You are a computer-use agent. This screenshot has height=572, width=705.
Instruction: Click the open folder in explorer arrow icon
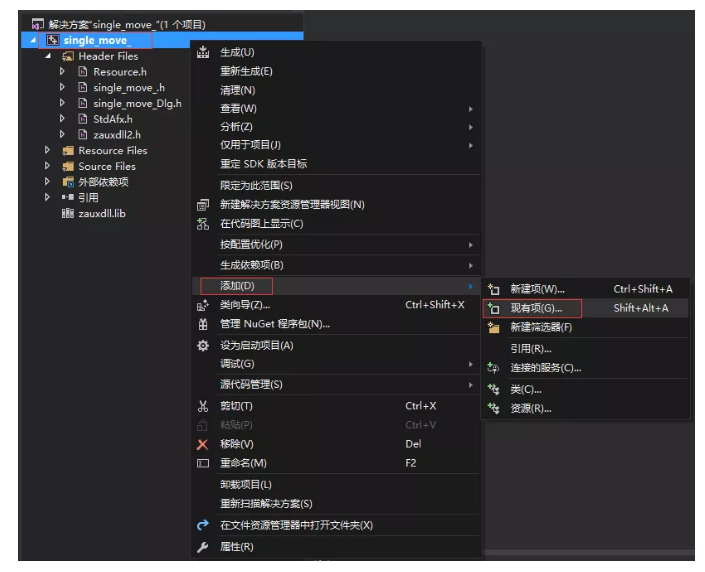click(203, 525)
